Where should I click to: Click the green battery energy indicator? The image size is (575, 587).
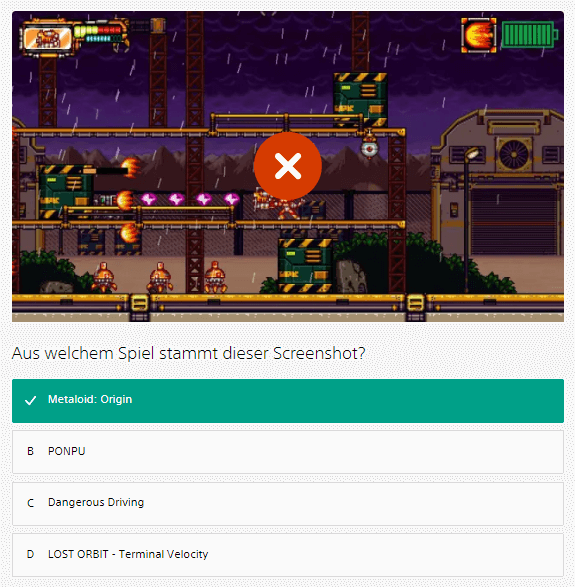coord(529,35)
